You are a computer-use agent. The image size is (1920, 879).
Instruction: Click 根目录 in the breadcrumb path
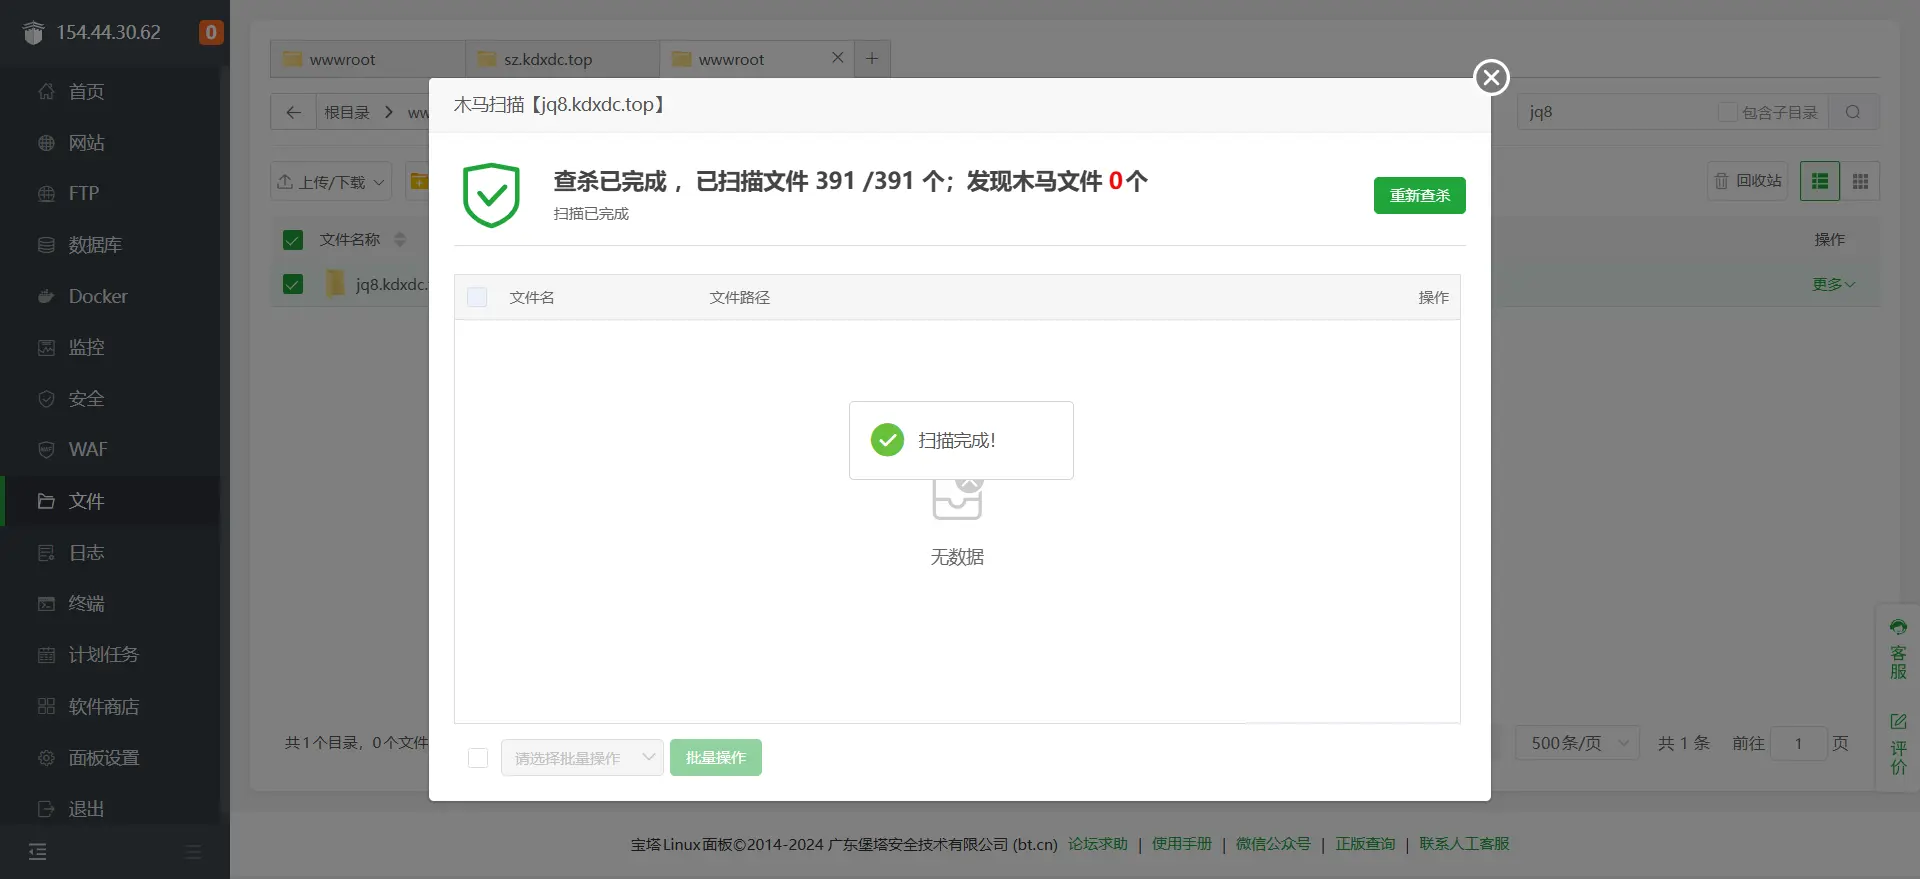(x=347, y=112)
